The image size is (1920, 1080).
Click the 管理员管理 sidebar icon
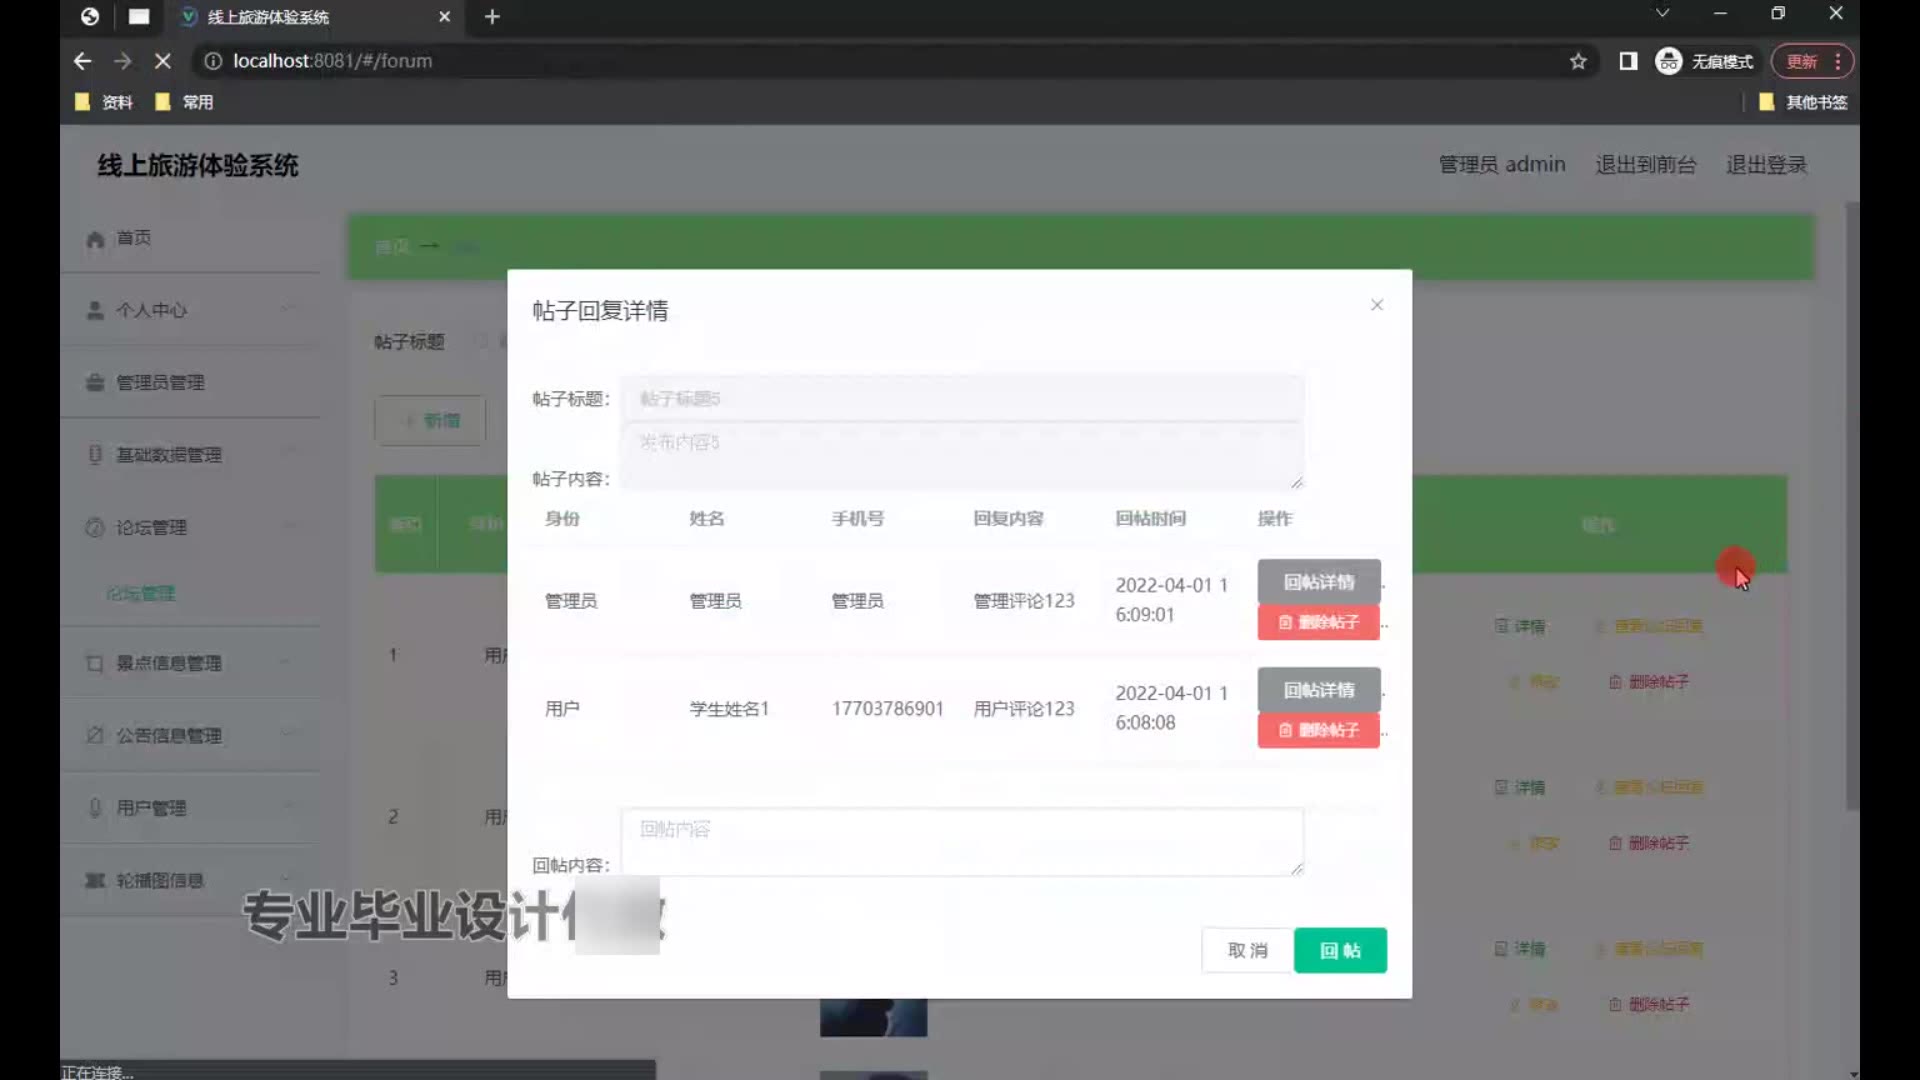click(x=95, y=383)
